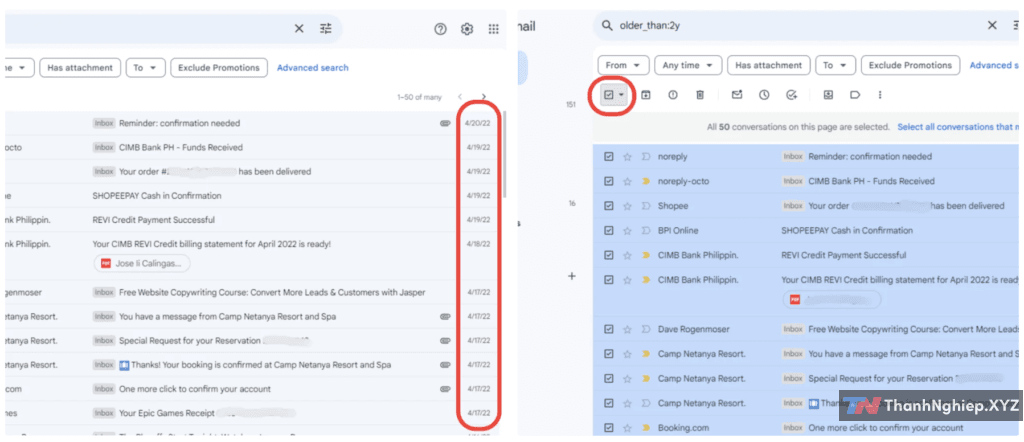Viewport: 1024px width, 442px height.
Task: Expand the From filter dropdown
Action: pyautogui.click(x=622, y=66)
